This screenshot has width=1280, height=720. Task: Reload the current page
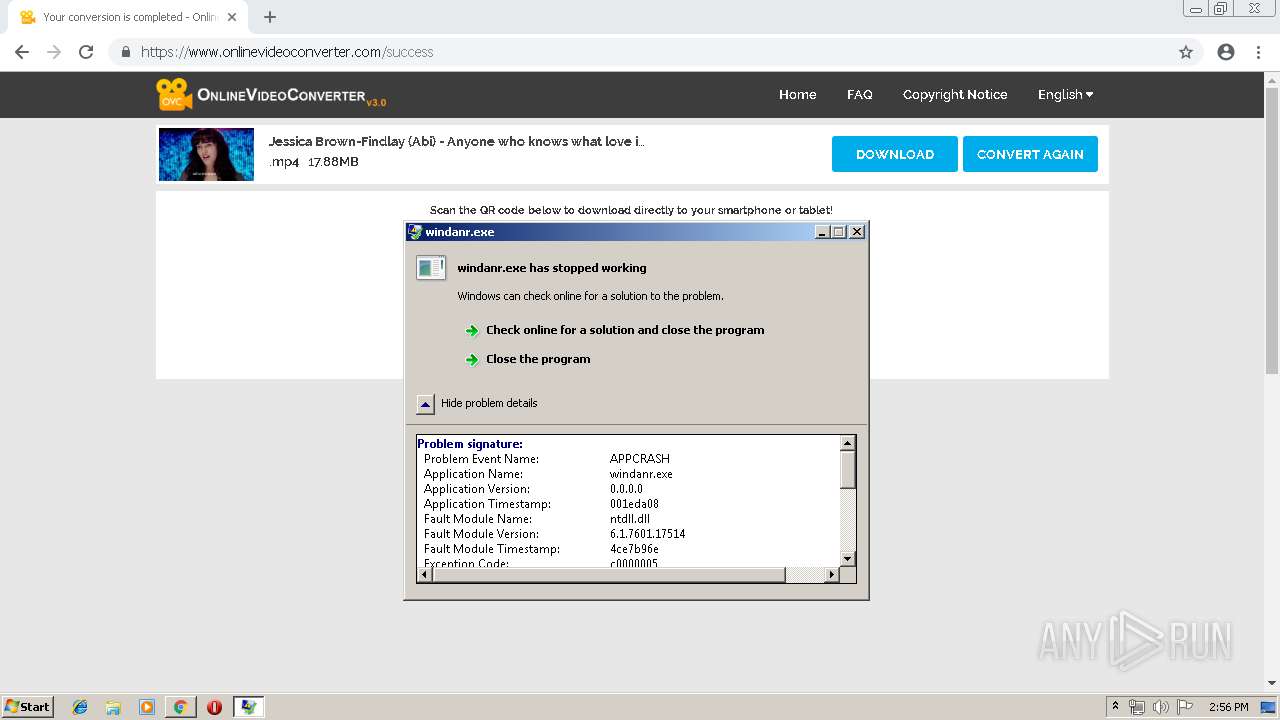coord(86,52)
